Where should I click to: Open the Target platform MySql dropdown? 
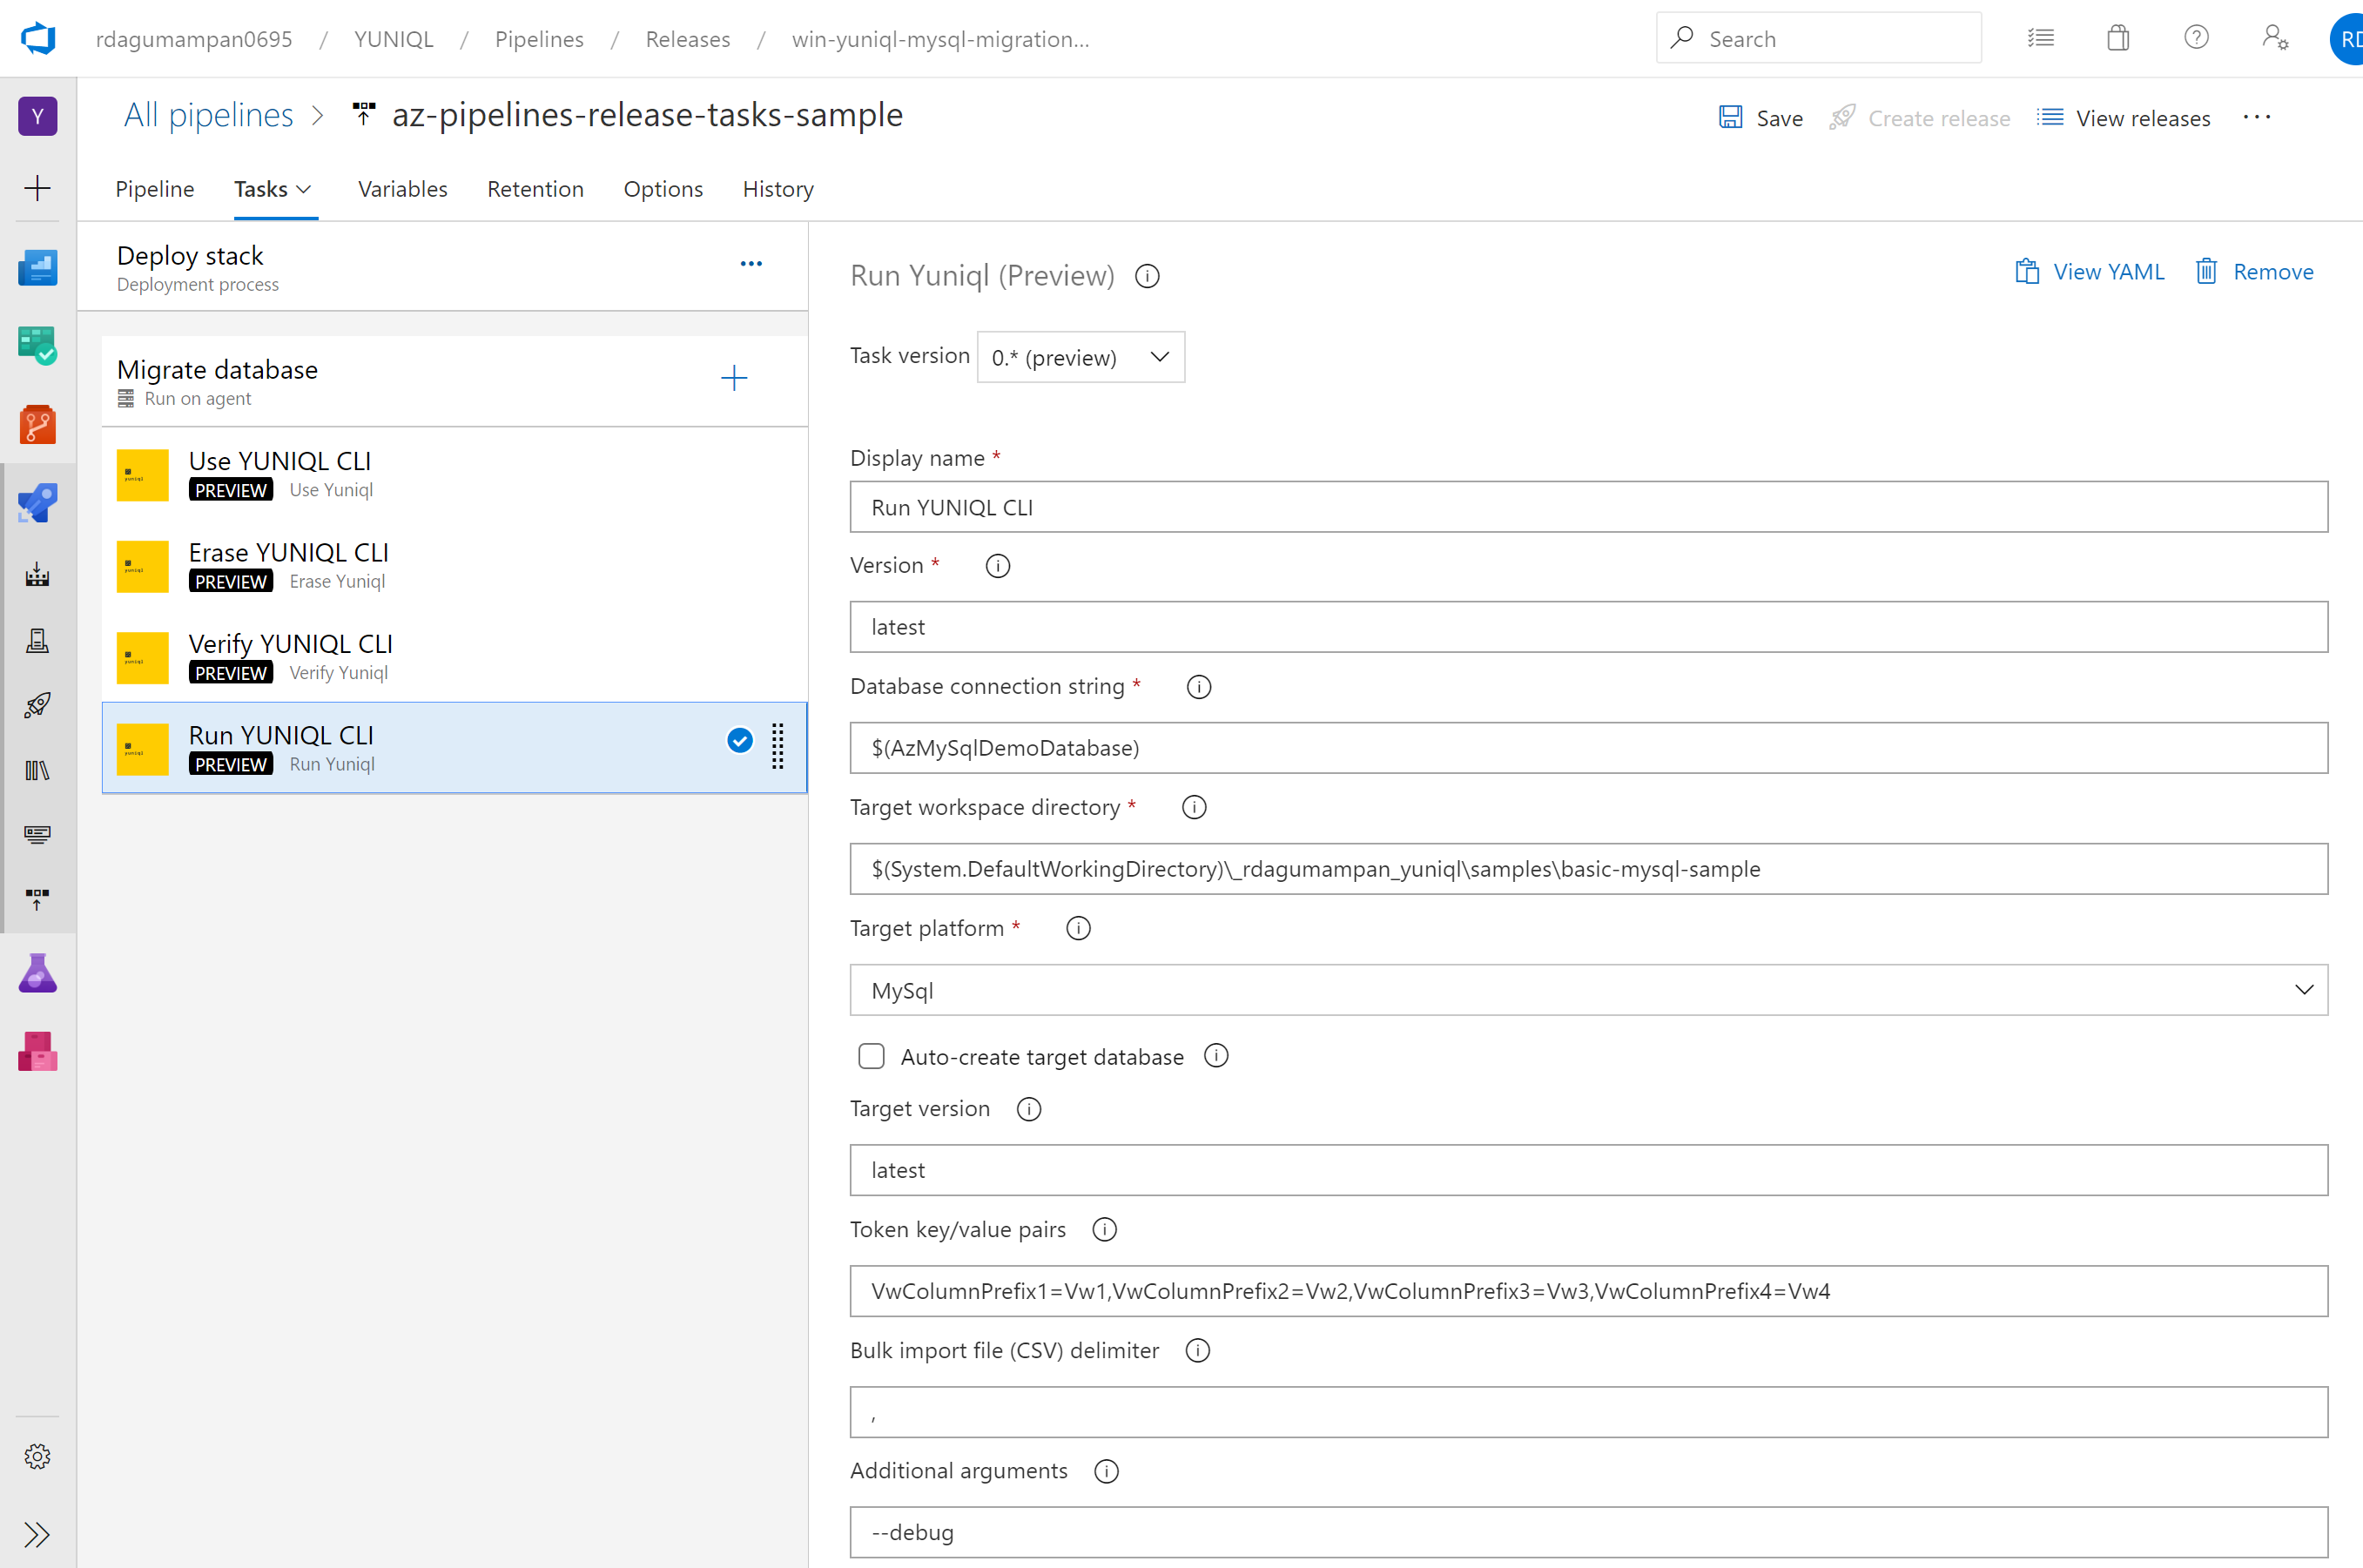coord(1588,990)
